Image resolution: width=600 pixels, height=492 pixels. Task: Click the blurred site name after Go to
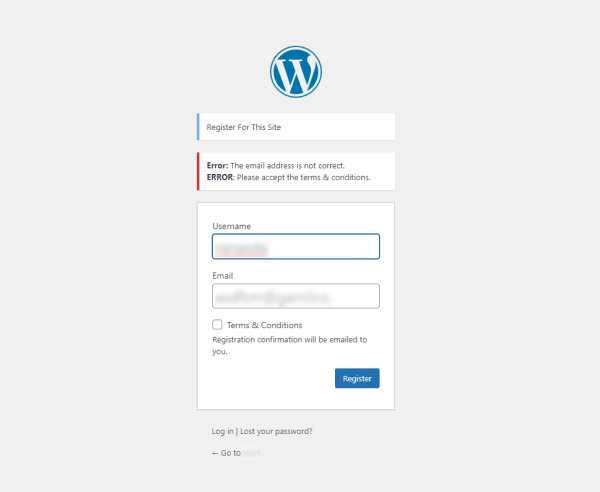251,453
